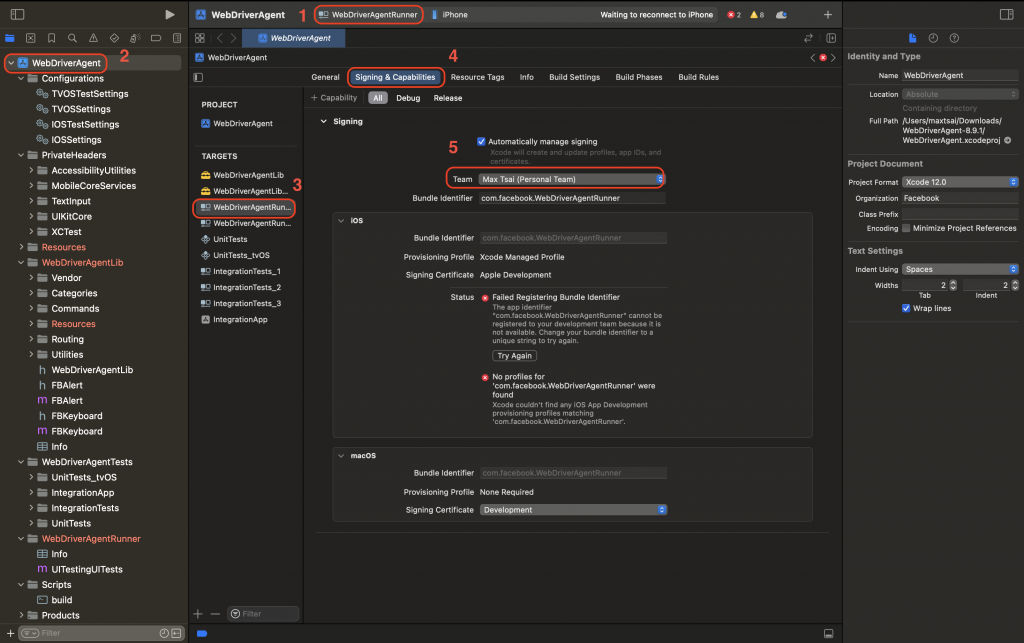
Task: Click the editor swap arrows icon
Action: pyautogui.click(x=808, y=38)
